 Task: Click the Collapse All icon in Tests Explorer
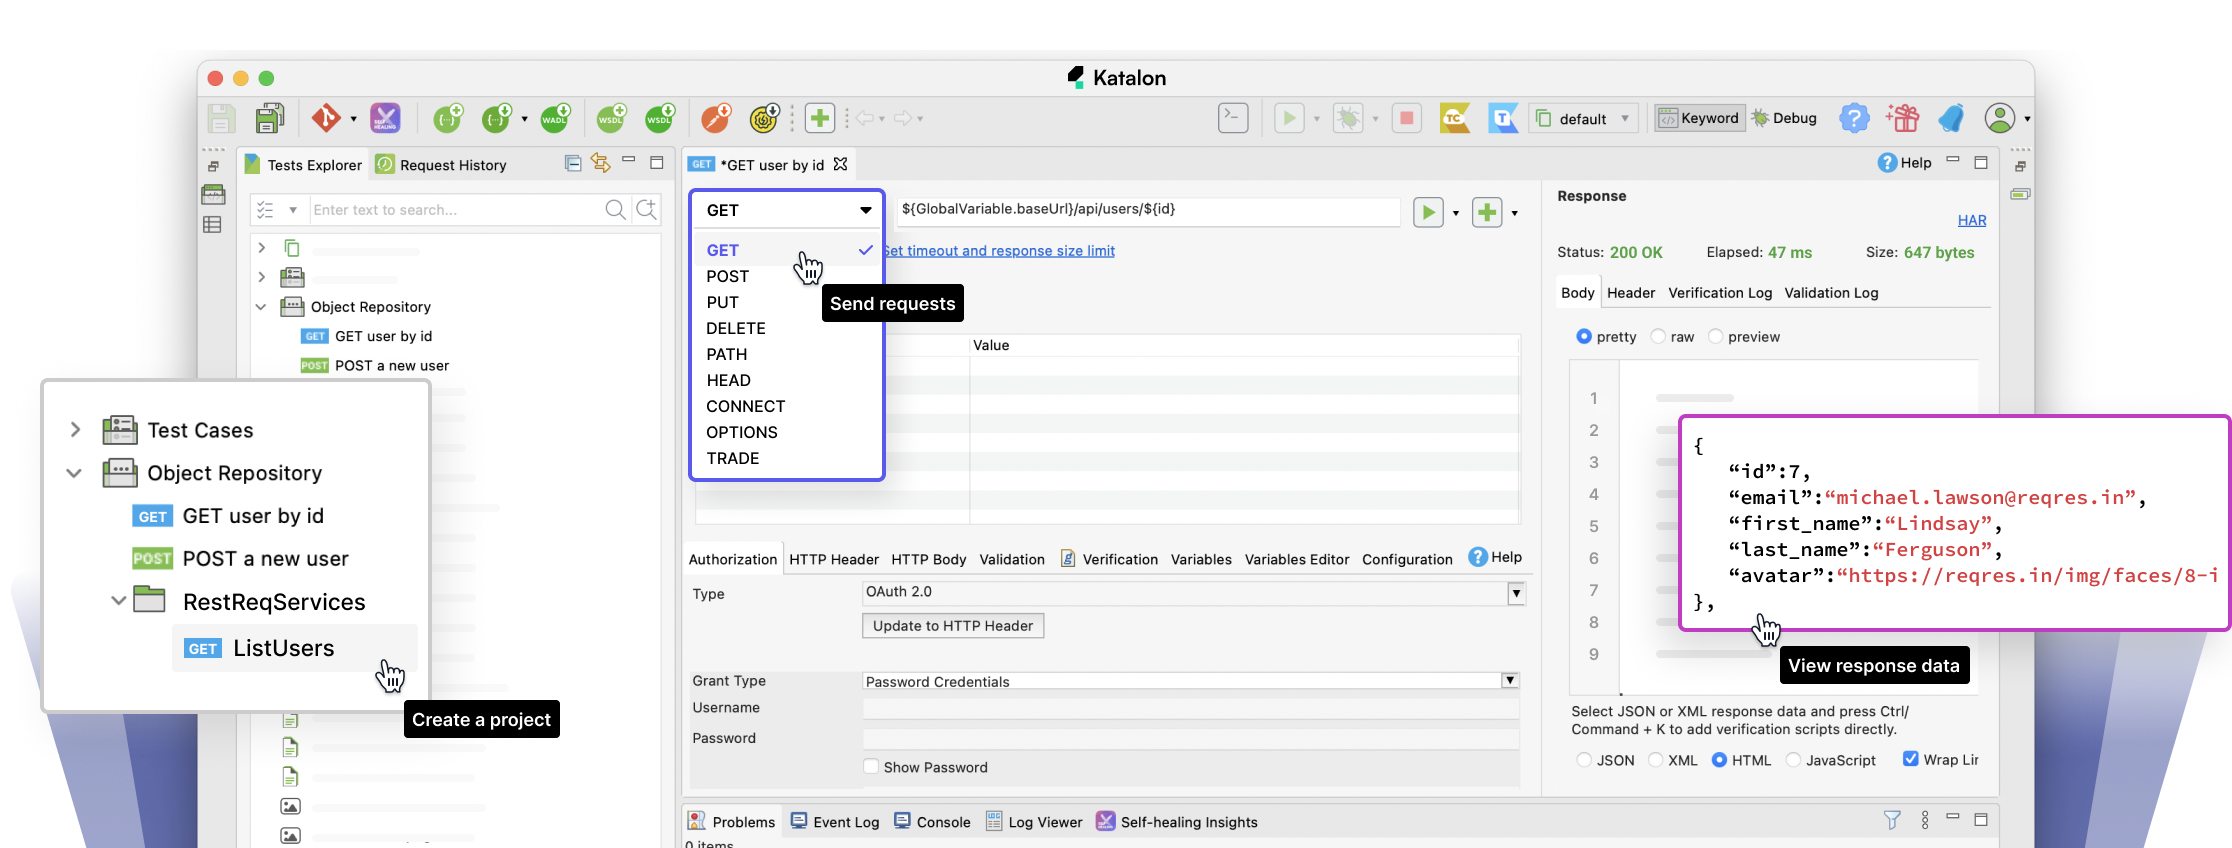click(x=572, y=163)
